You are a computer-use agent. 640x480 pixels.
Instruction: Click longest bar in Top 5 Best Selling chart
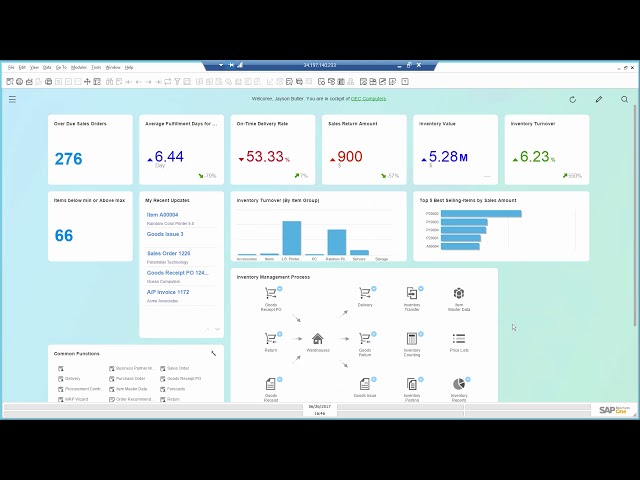click(481, 213)
